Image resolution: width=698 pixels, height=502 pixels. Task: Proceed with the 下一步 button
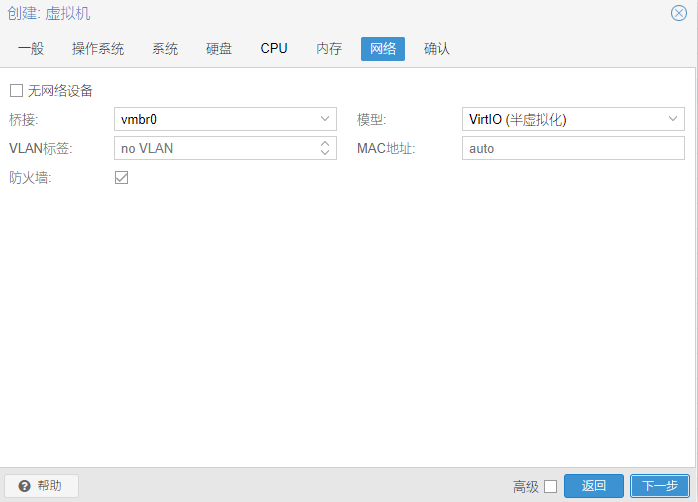point(660,486)
